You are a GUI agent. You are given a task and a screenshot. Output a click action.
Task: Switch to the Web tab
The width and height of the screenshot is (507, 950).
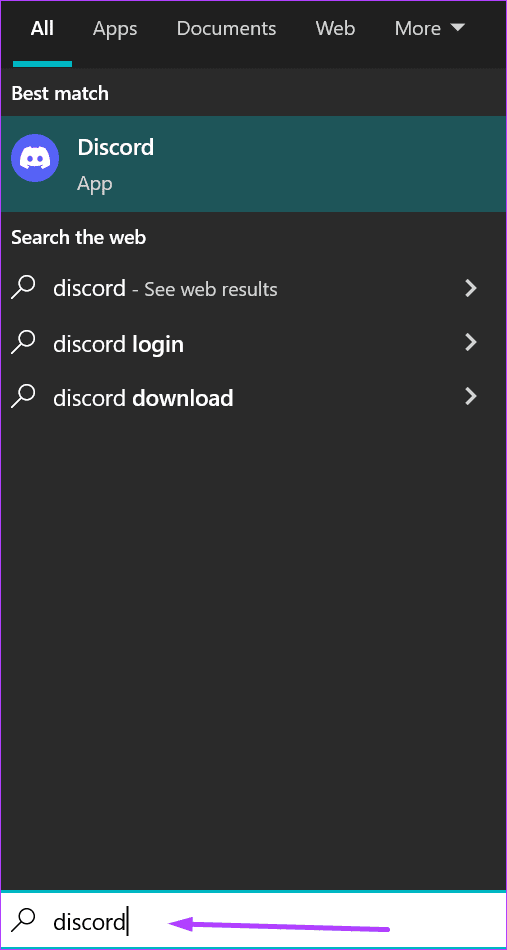tap(336, 28)
